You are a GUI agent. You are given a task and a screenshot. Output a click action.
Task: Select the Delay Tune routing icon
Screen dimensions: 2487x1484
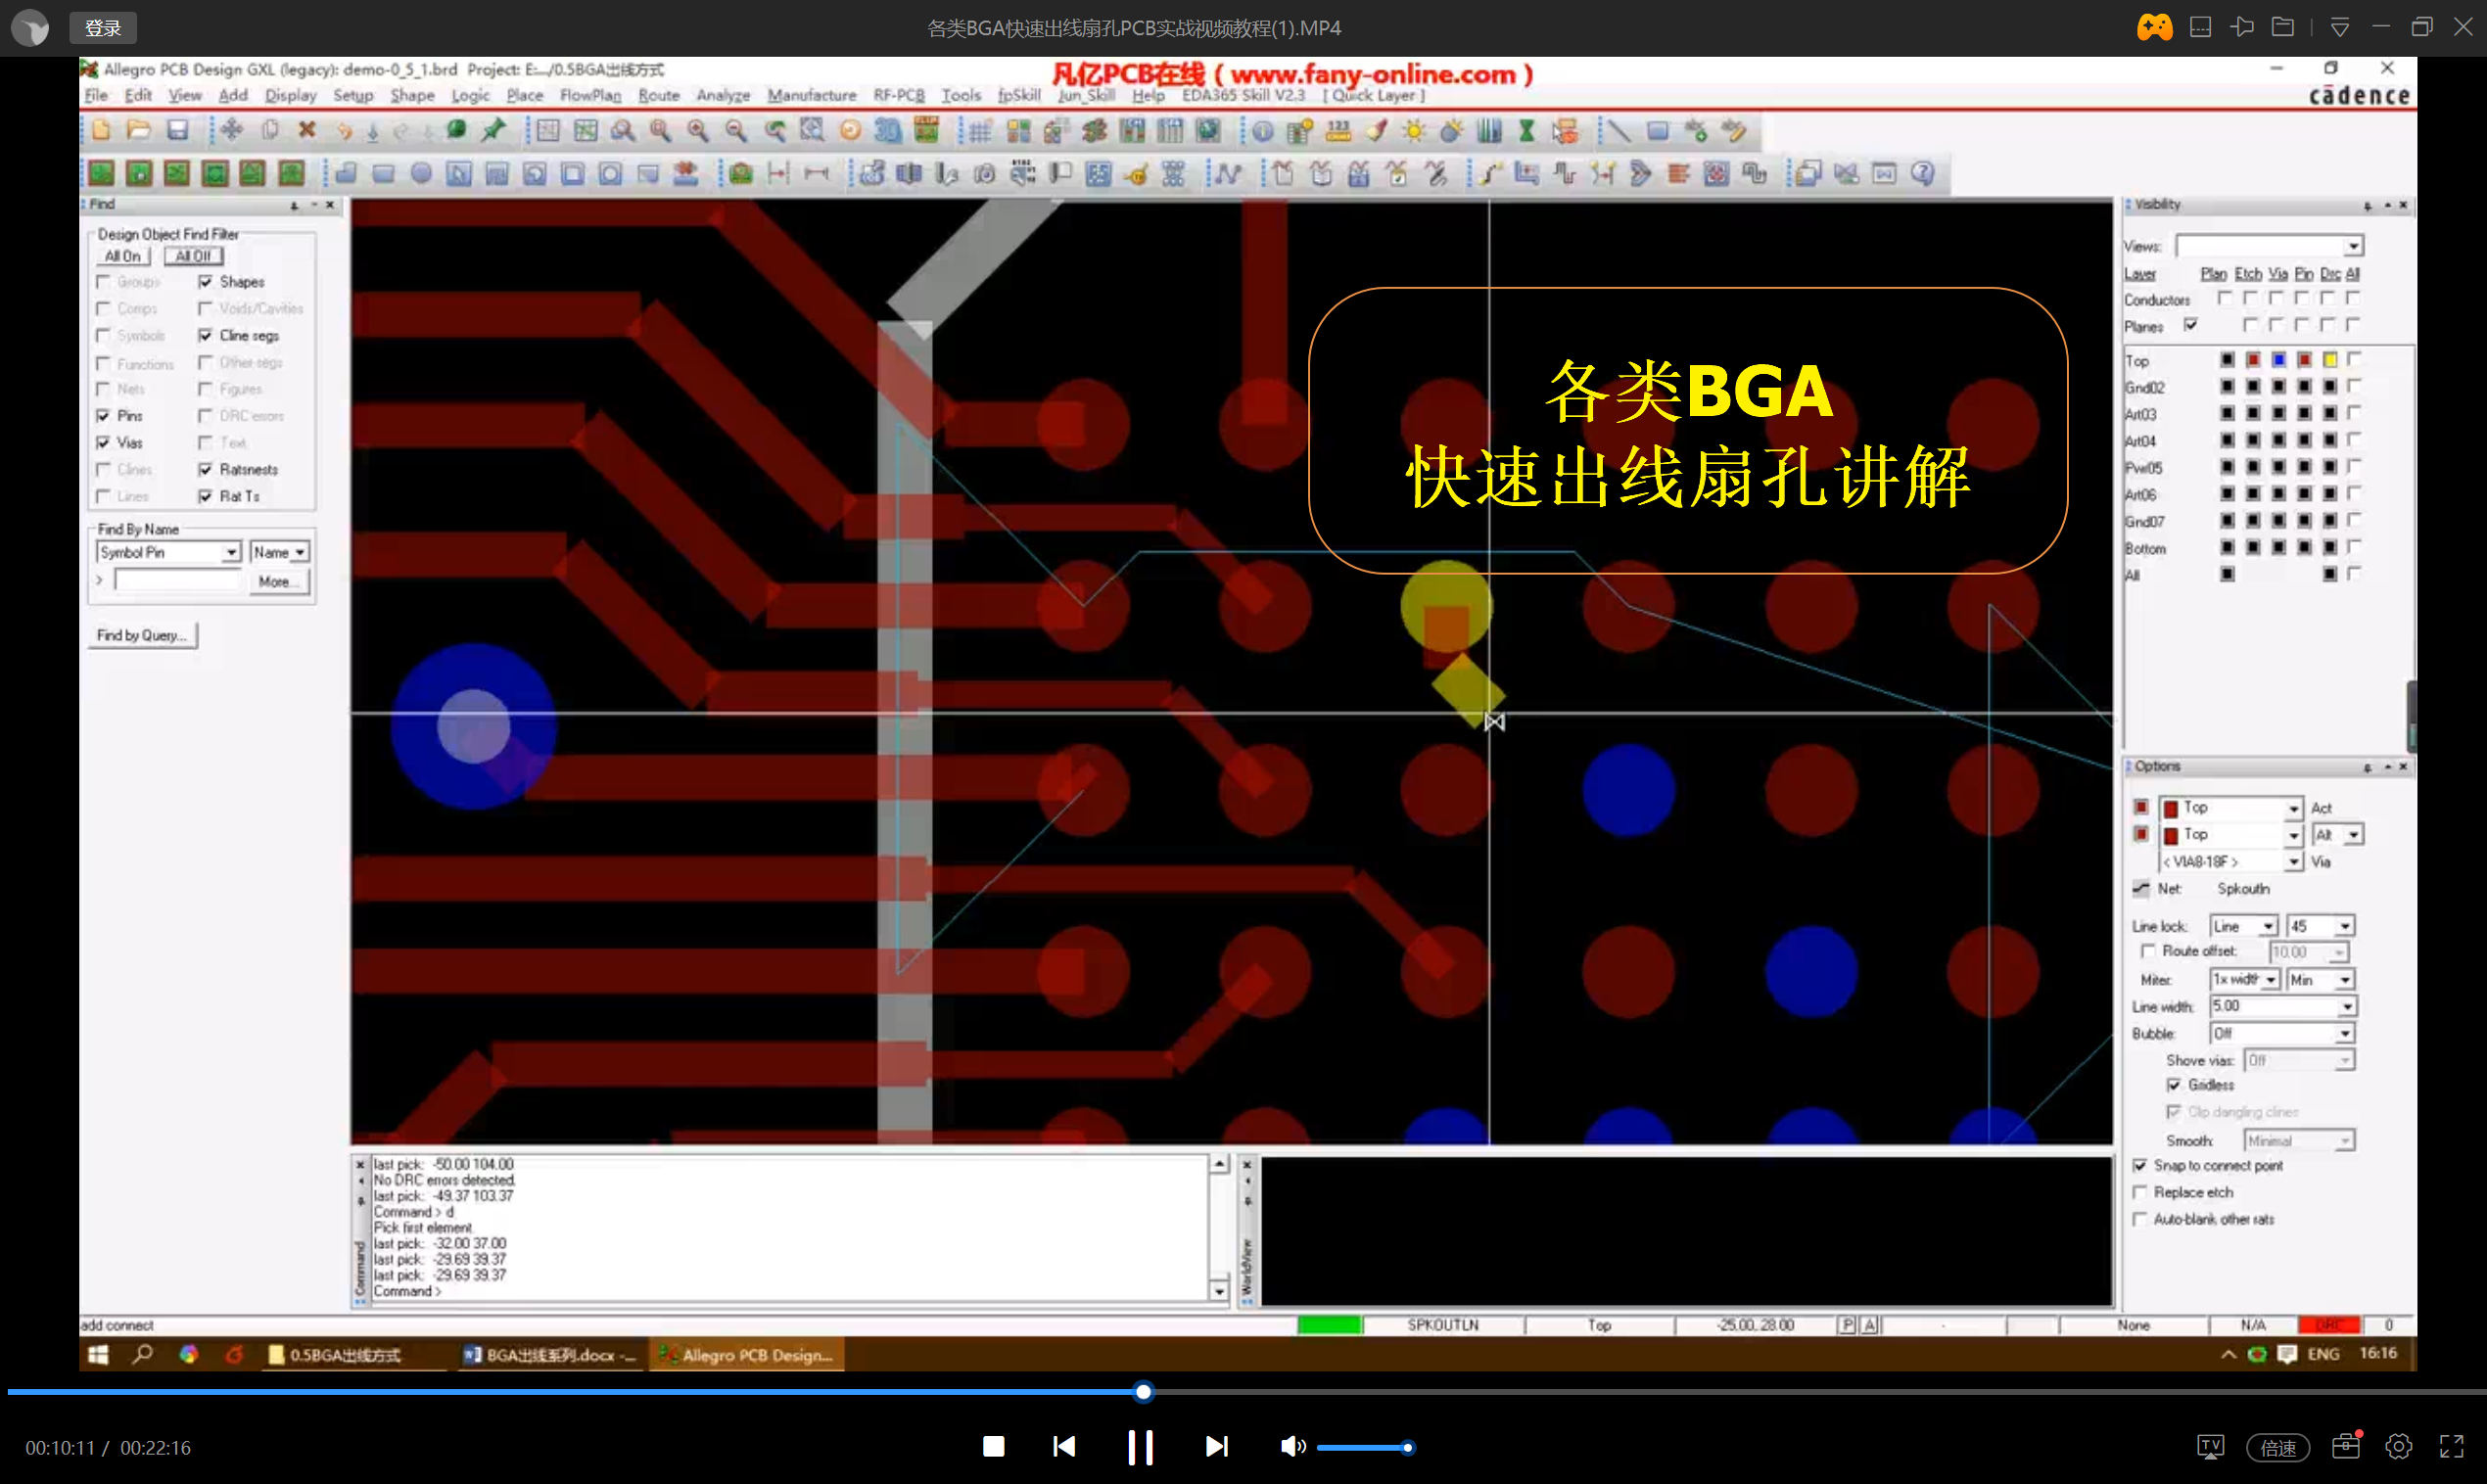[x=1565, y=173]
